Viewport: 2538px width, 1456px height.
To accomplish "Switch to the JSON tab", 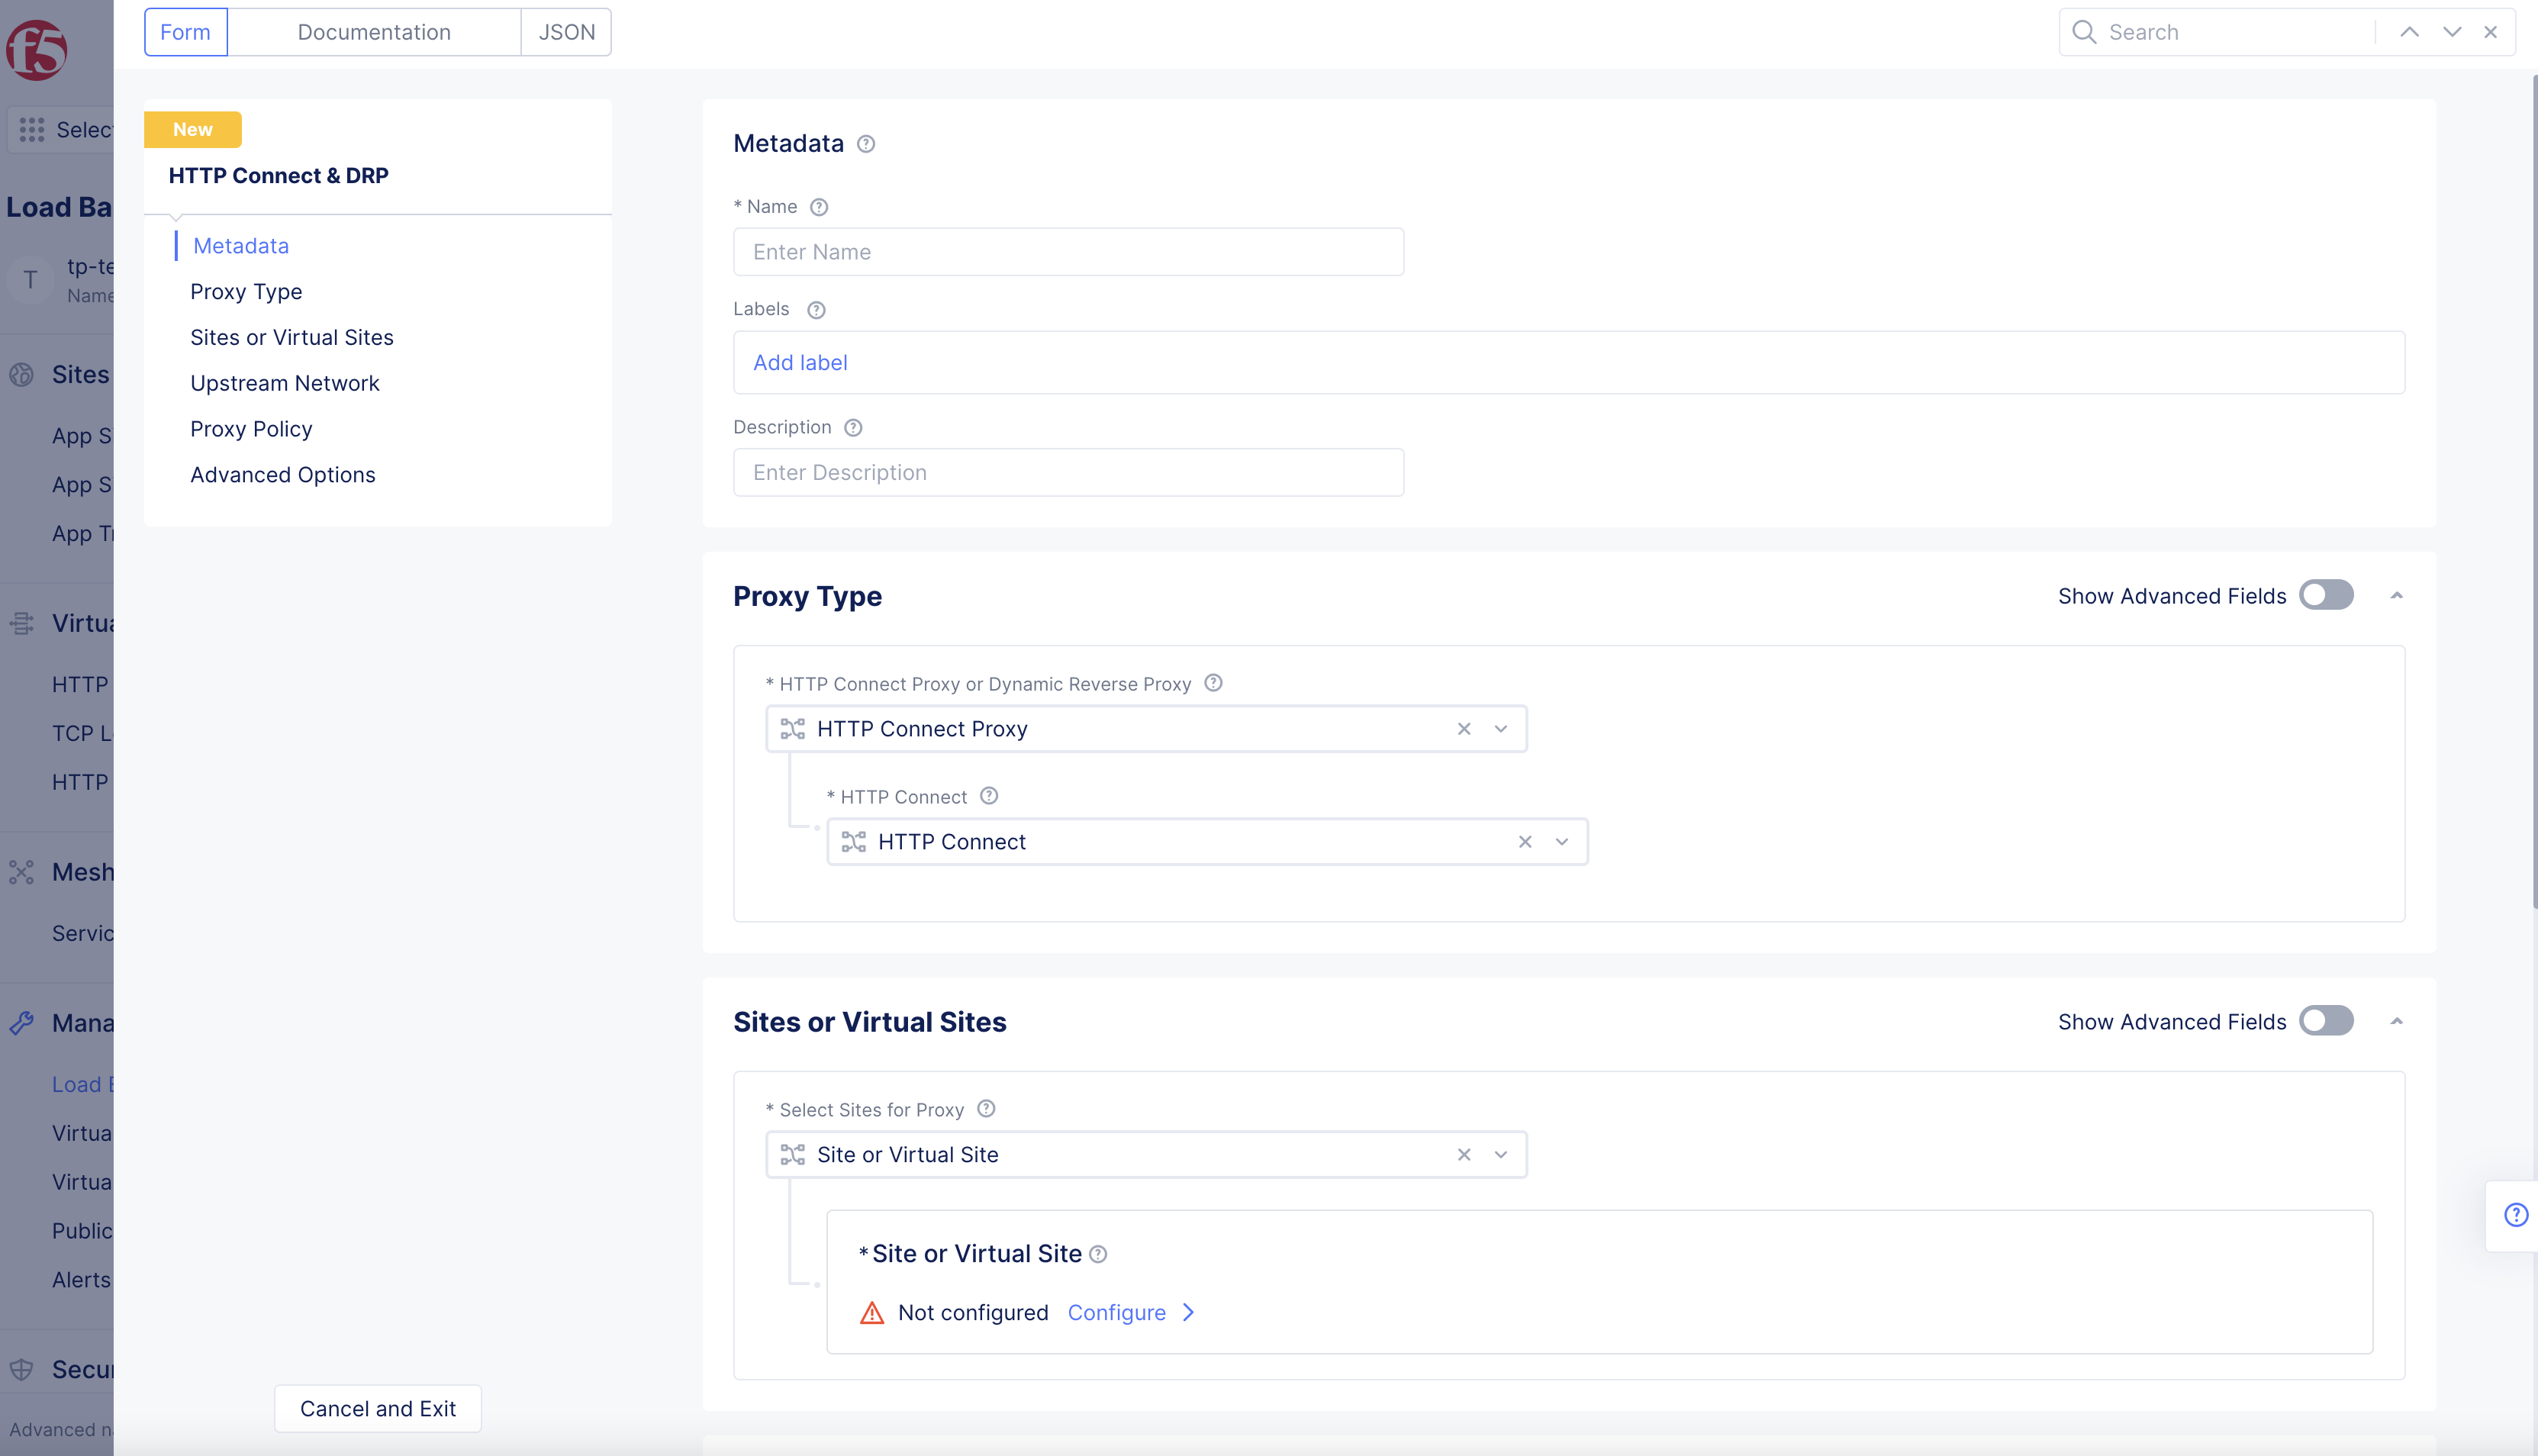I will (566, 32).
